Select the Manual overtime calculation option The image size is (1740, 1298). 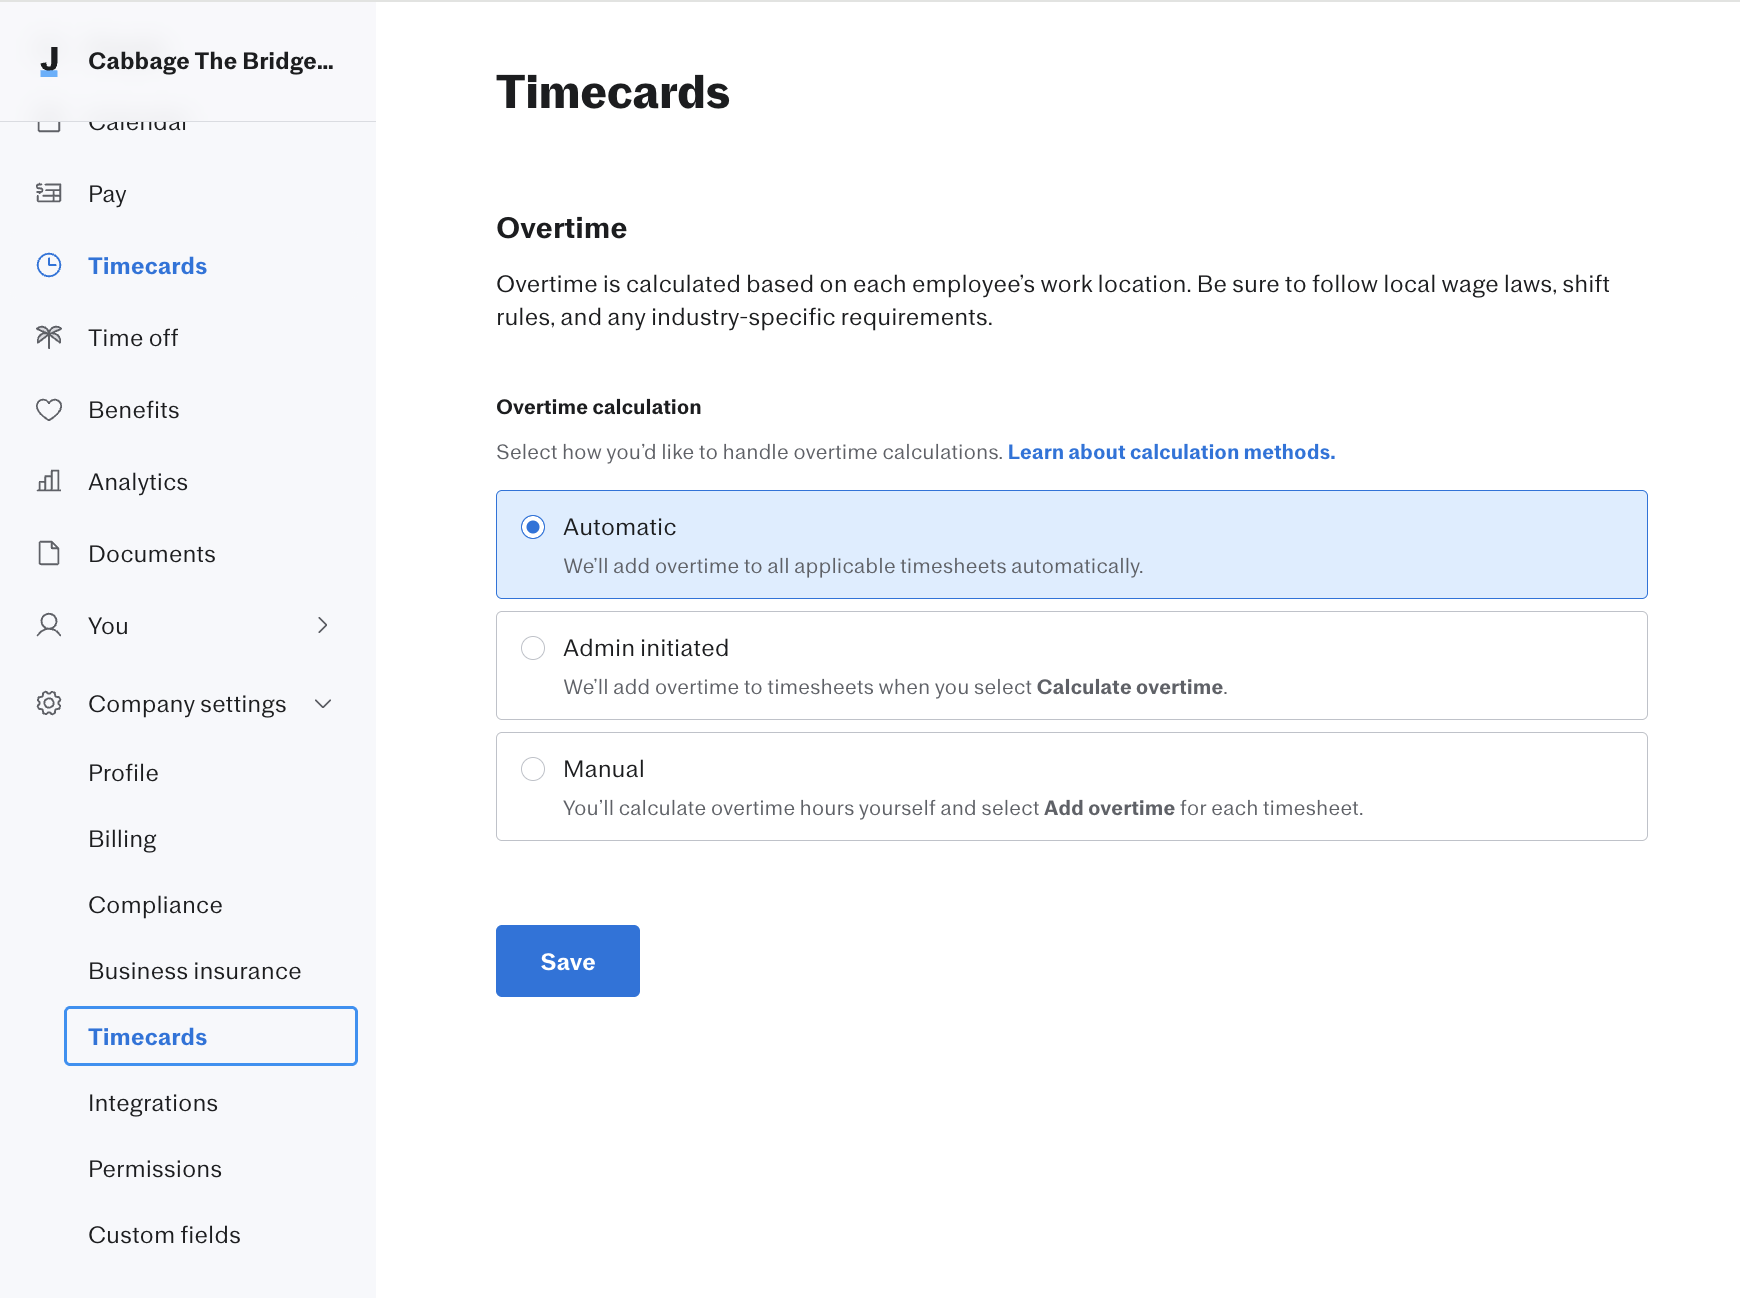pos(534,769)
